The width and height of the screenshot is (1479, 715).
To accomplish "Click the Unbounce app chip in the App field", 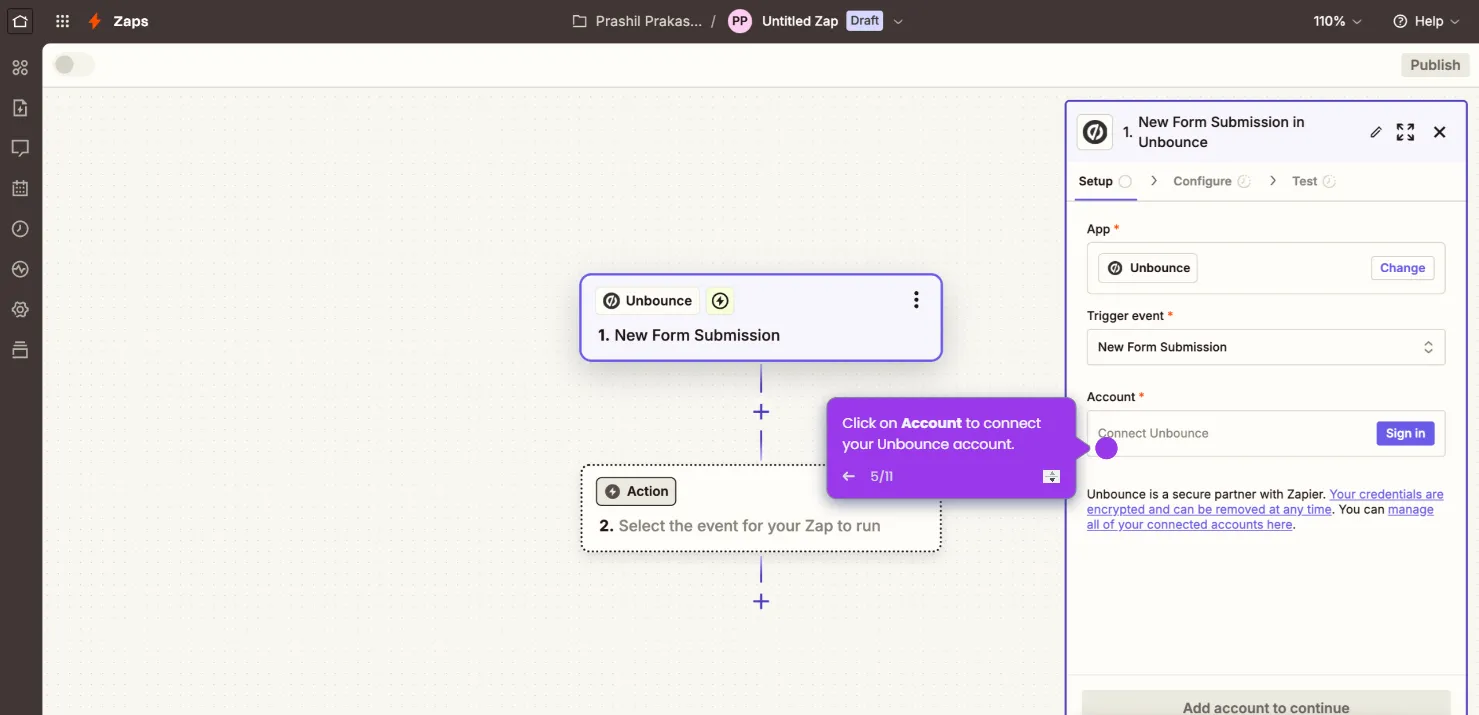I will pyautogui.click(x=1148, y=268).
